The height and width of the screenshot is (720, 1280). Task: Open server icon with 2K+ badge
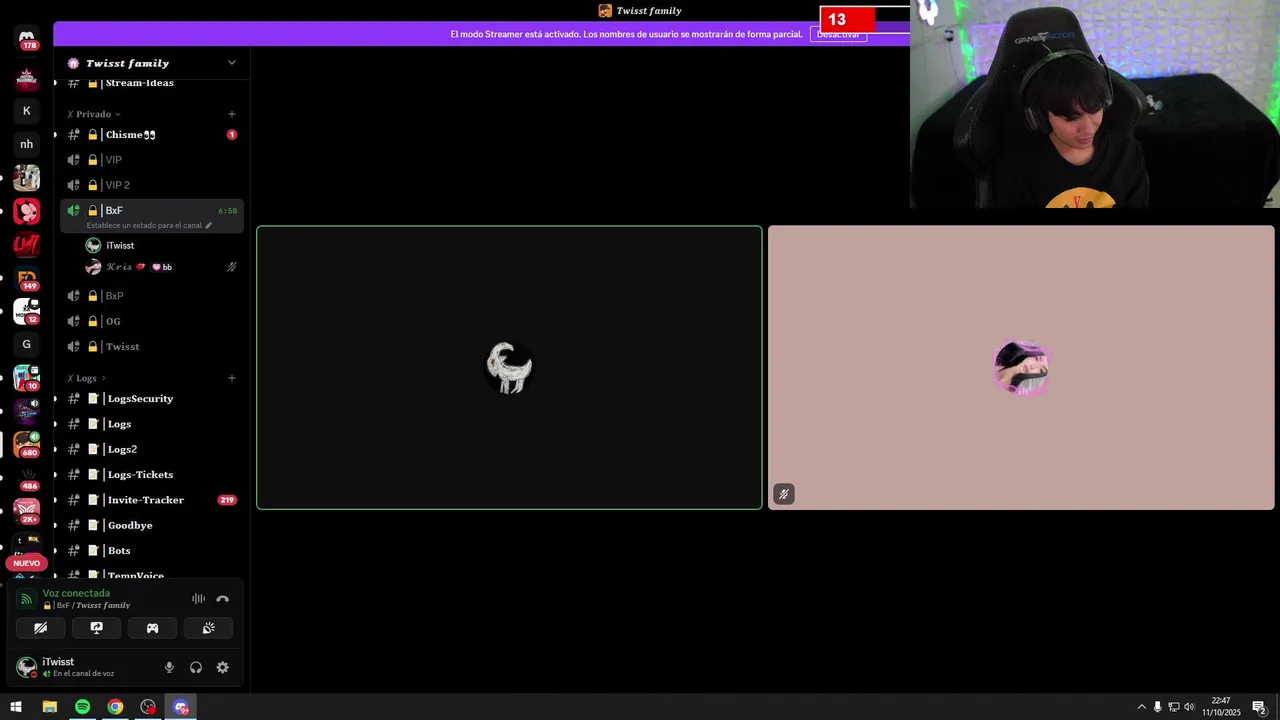click(x=27, y=511)
